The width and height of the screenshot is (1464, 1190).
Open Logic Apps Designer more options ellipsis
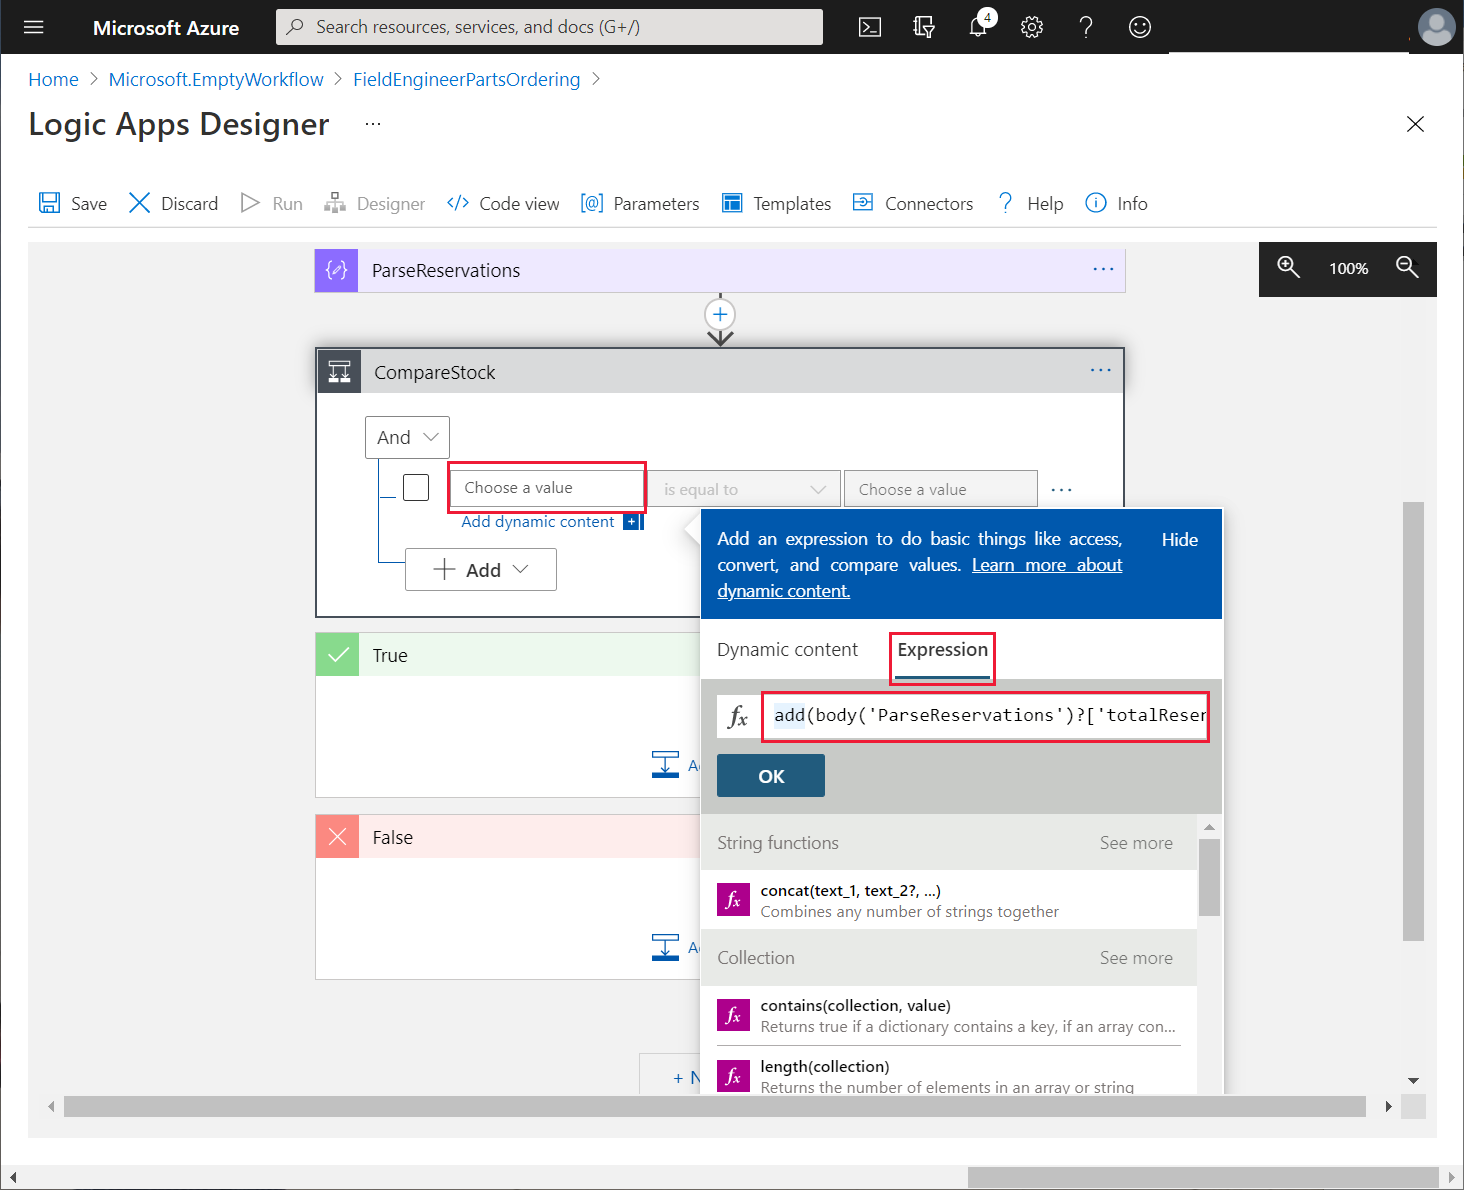(x=373, y=123)
